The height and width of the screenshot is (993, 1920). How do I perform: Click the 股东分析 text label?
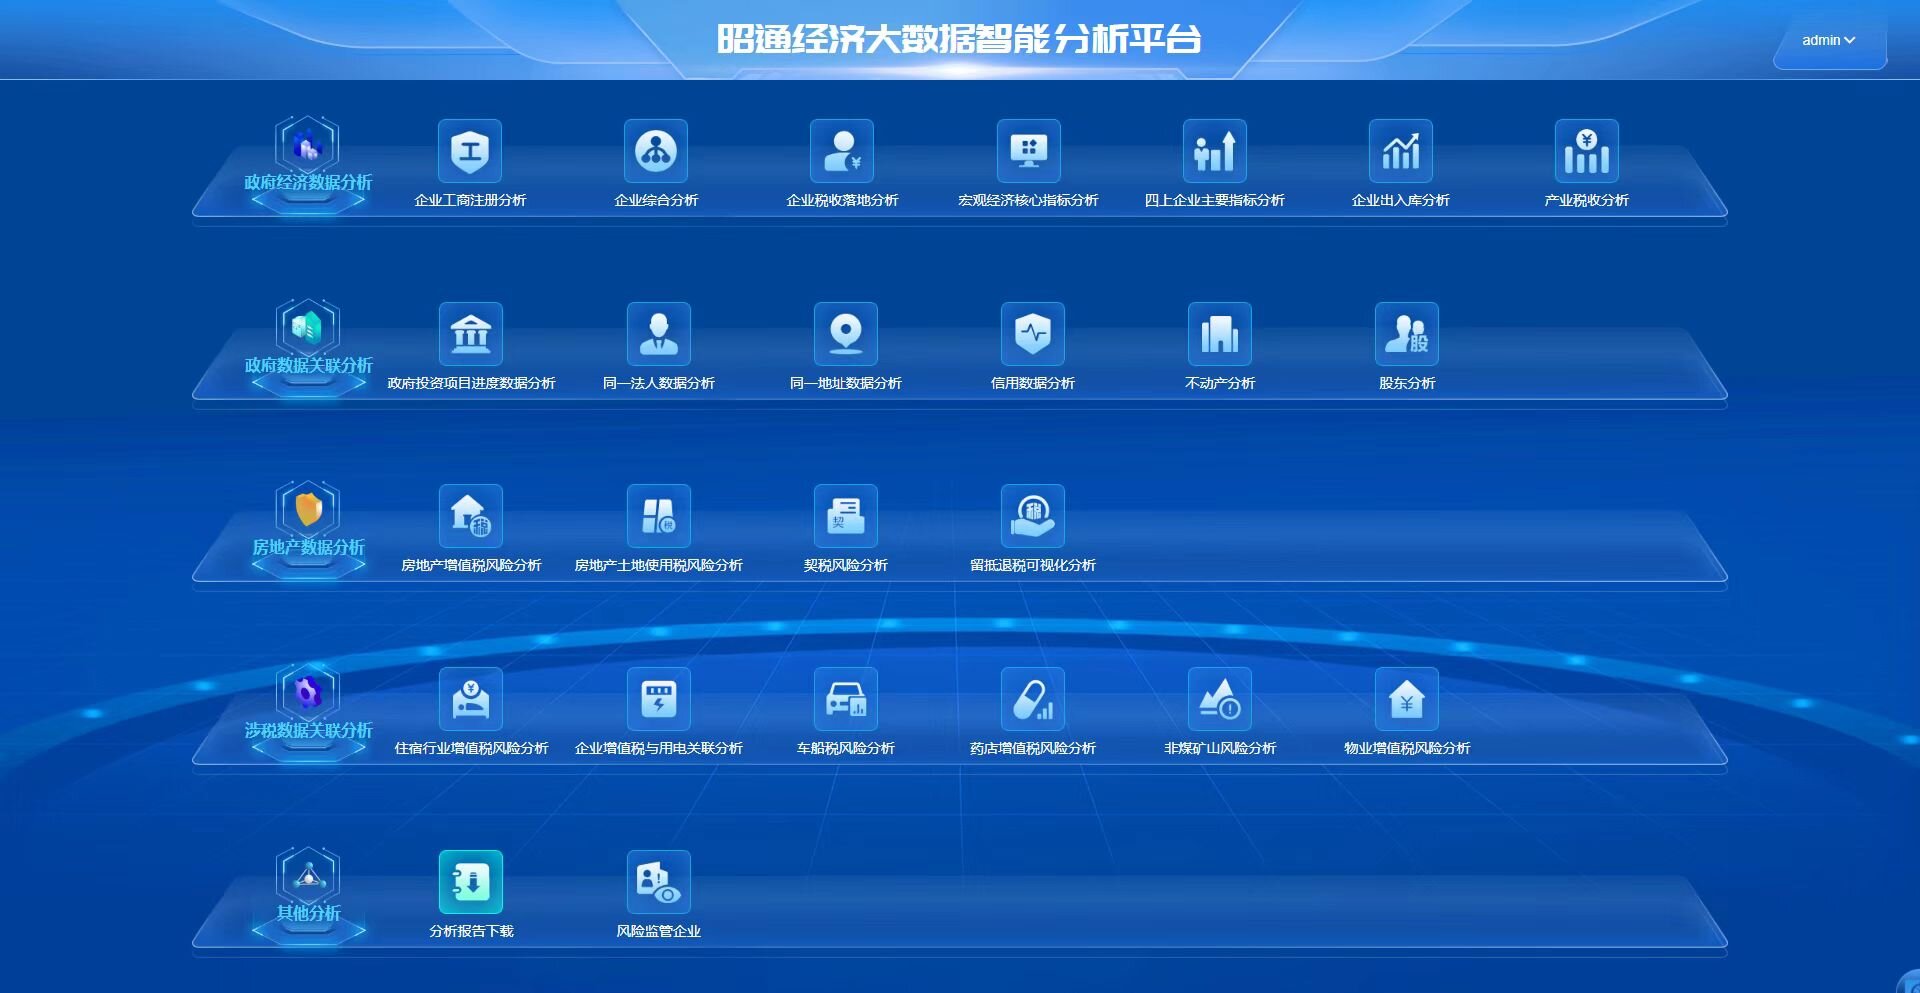[x=1407, y=383]
